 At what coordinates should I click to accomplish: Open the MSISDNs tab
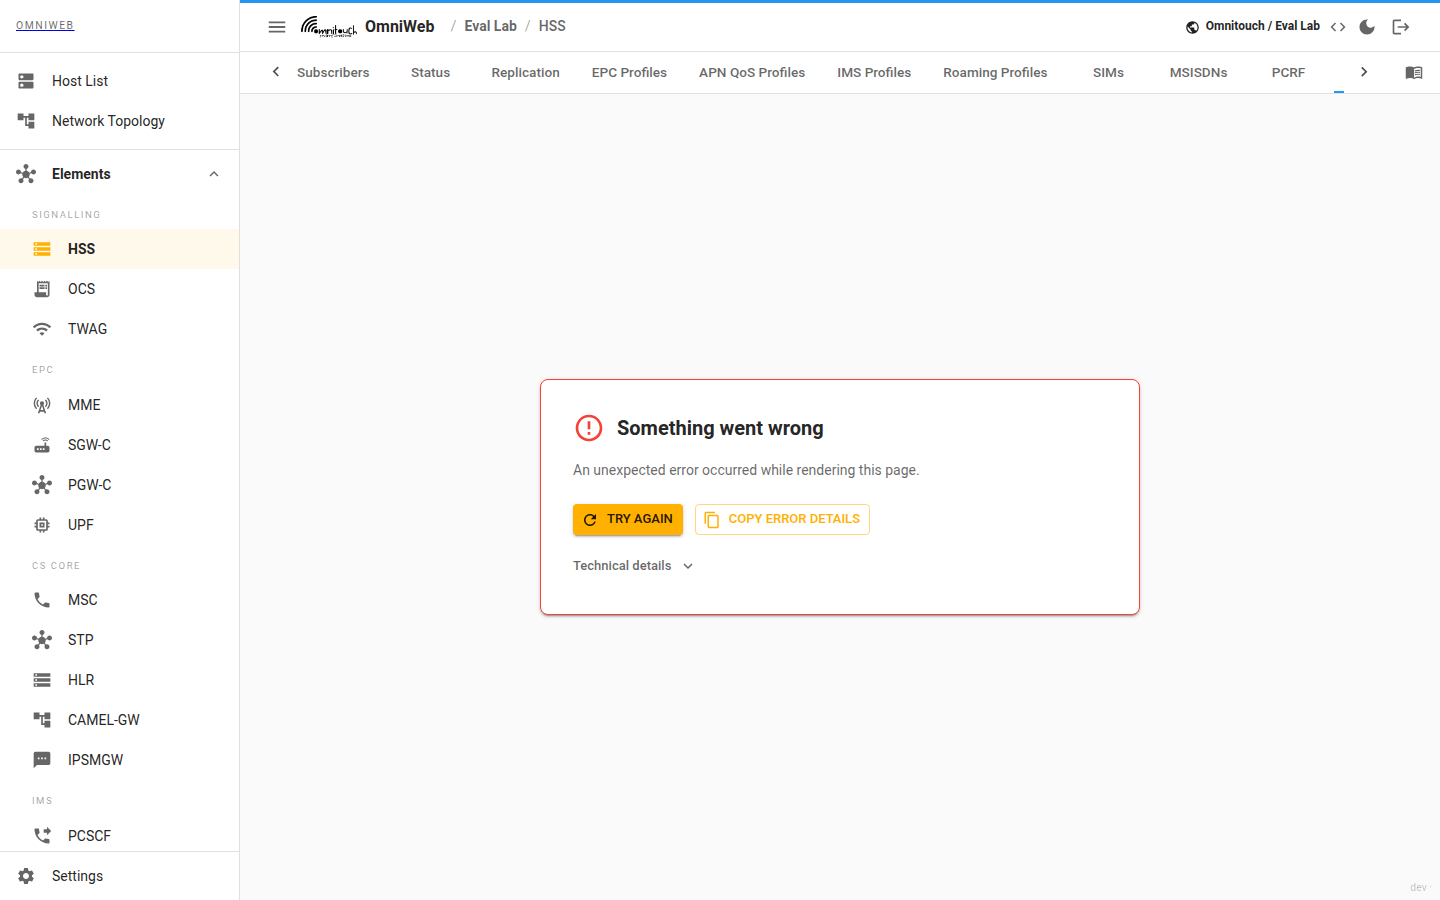[1198, 72]
